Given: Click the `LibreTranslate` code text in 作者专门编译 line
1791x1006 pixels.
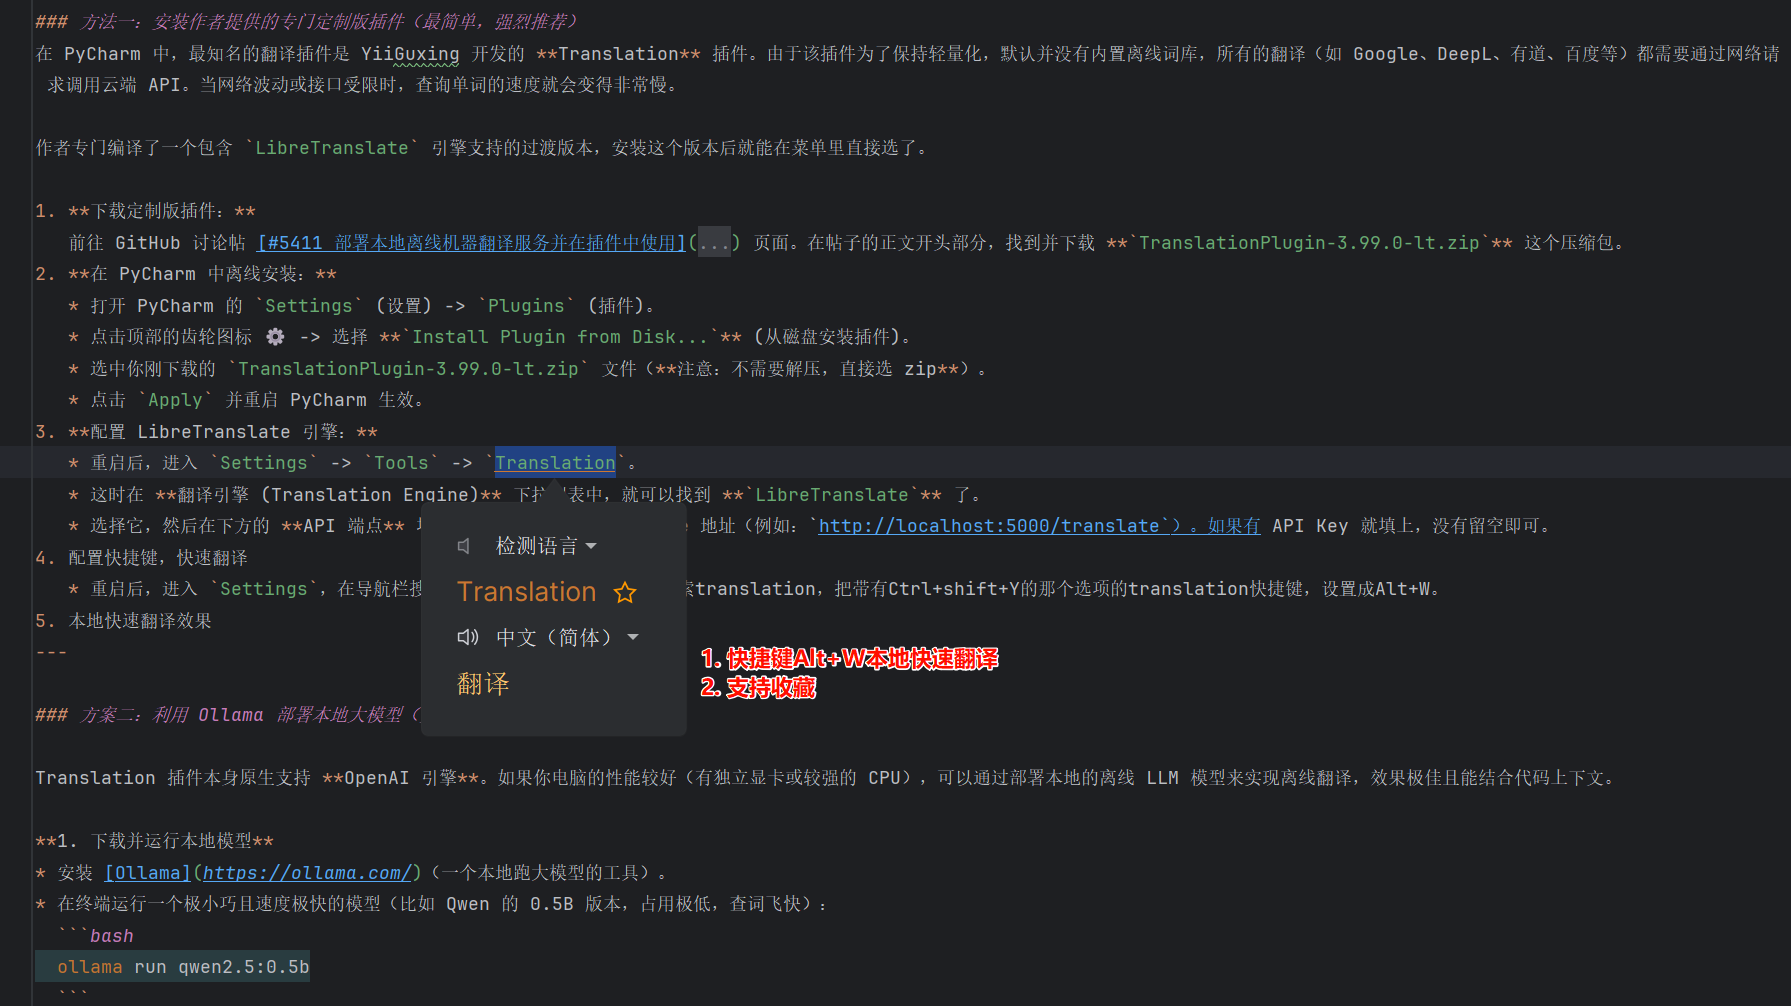Looking at the screenshot, I should click(x=331, y=148).
